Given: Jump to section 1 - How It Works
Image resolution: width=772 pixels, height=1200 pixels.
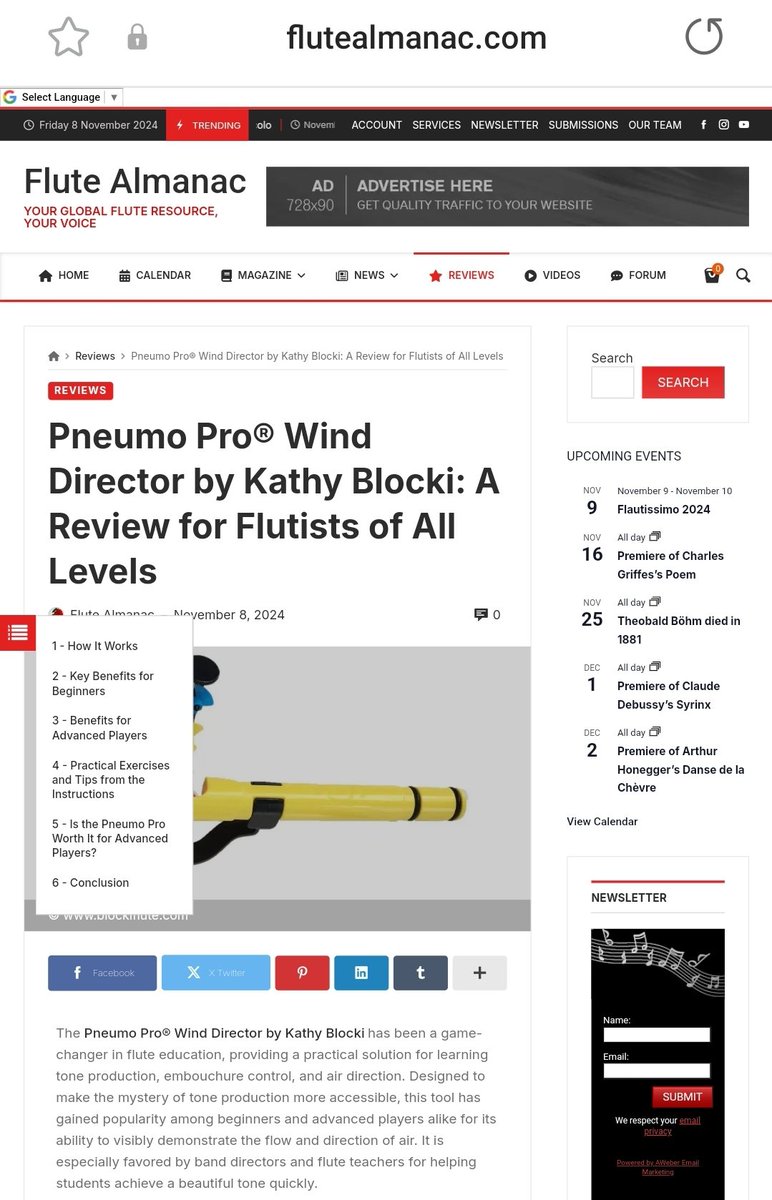Looking at the screenshot, I should 95,646.
